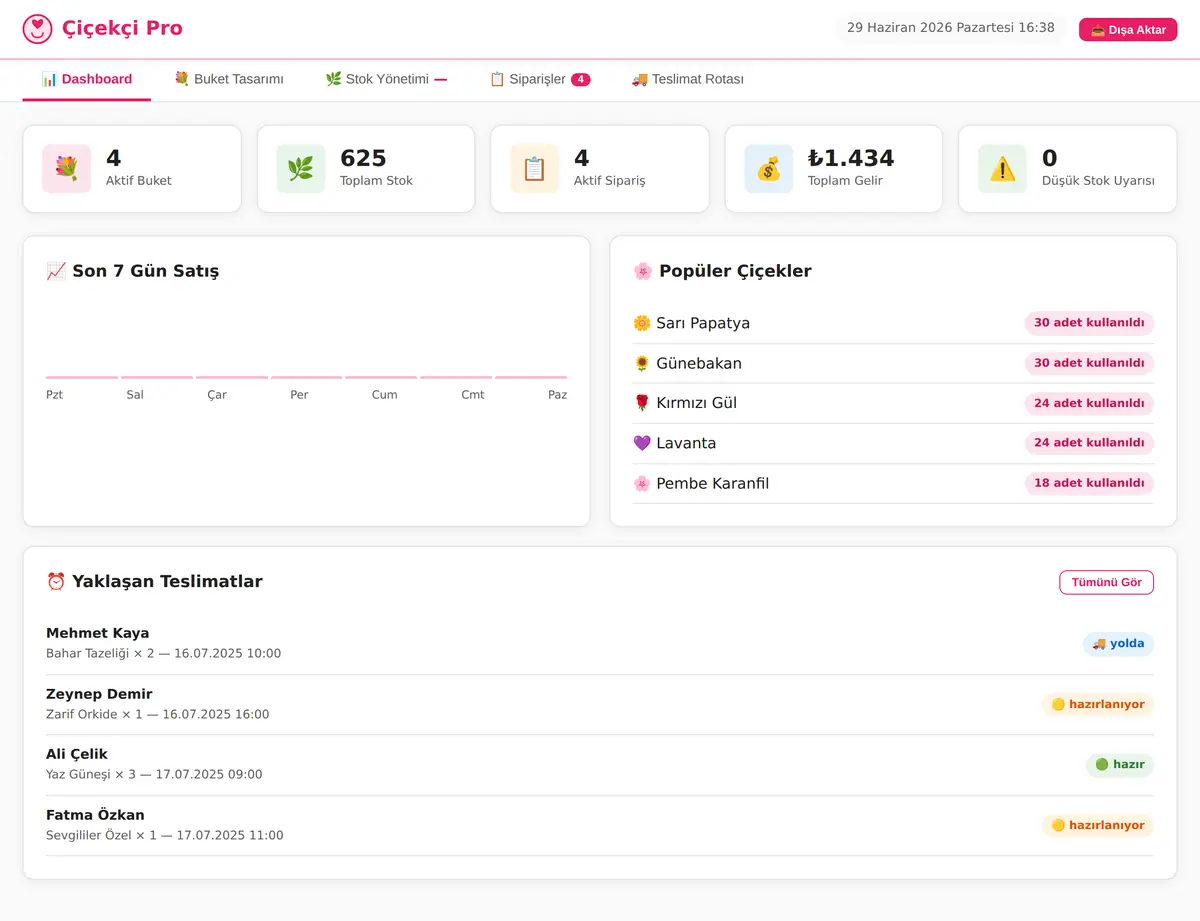Click the yolda status badge for Mehmet Kaya

1118,644
